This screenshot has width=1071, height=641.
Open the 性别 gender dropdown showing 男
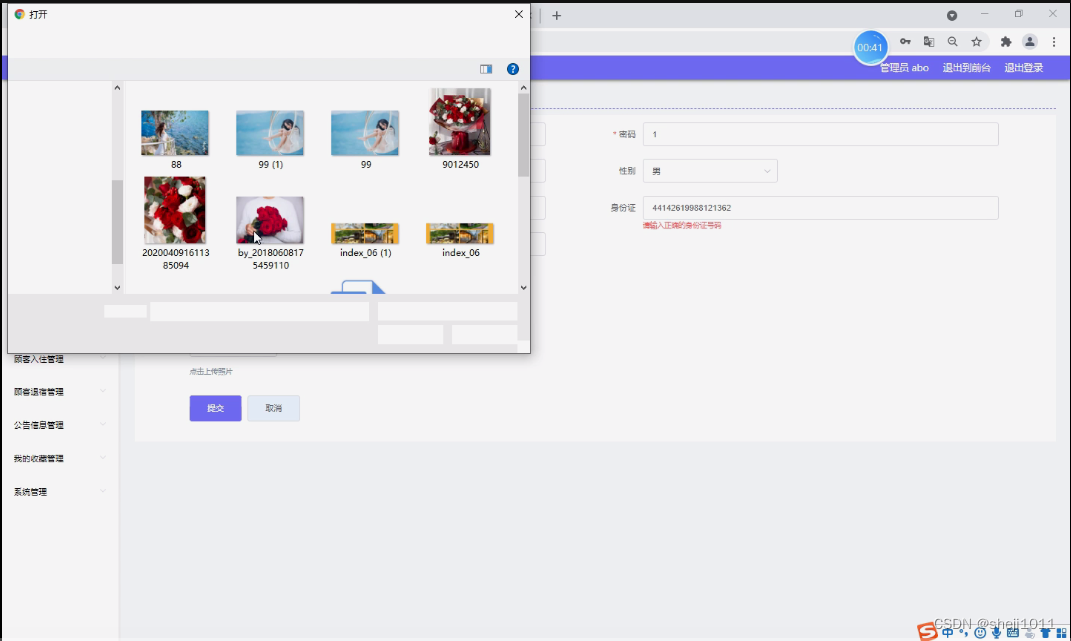pos(710,170)
